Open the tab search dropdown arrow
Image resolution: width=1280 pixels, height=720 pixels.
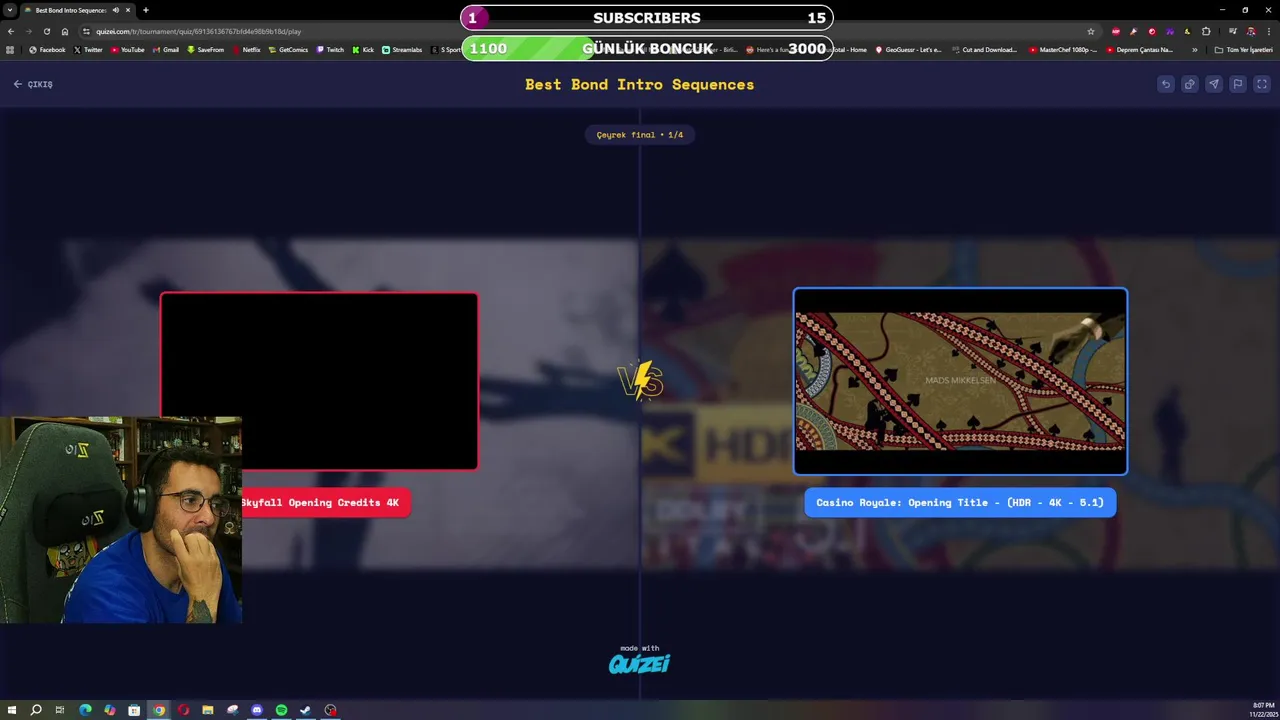[x=10, y=10]
